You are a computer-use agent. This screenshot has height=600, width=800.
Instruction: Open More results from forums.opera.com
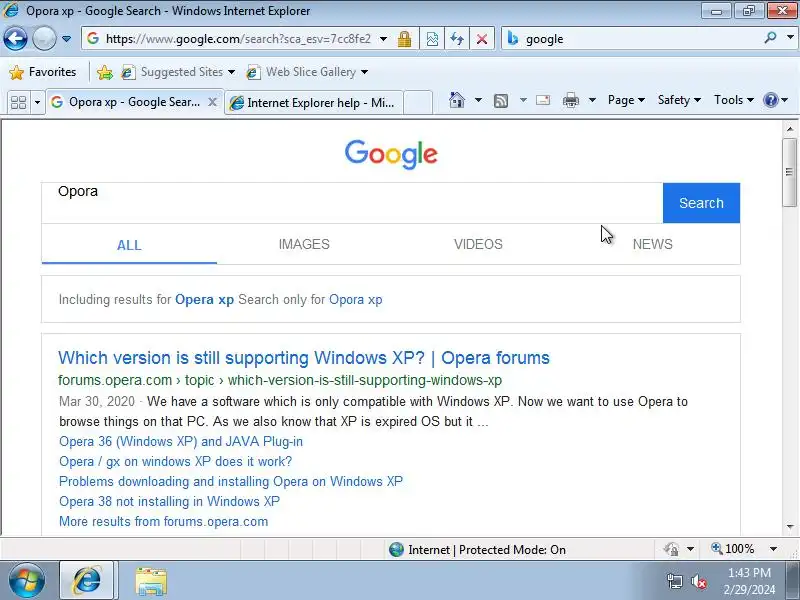point(163,521)
